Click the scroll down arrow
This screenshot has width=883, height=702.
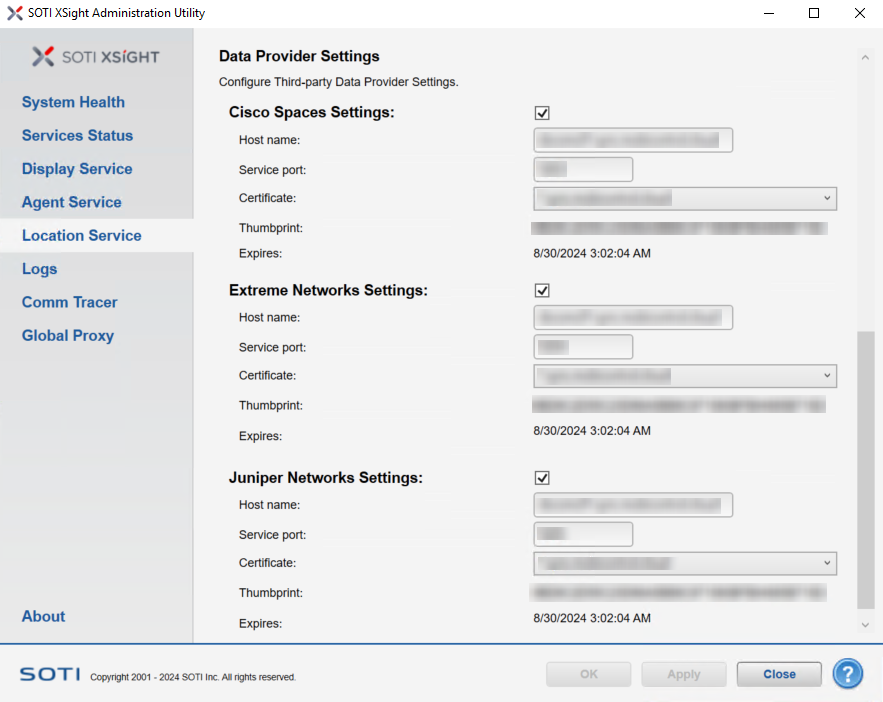[x=866, y=625]
